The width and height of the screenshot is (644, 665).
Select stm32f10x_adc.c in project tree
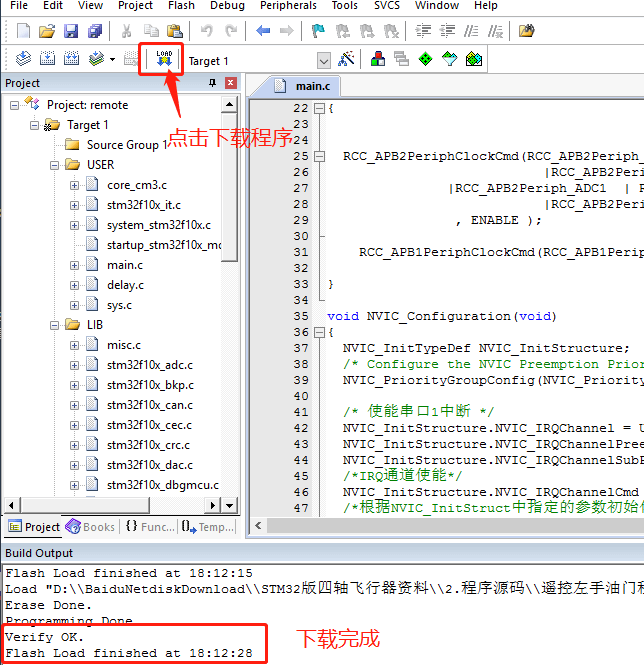[149, 365]
